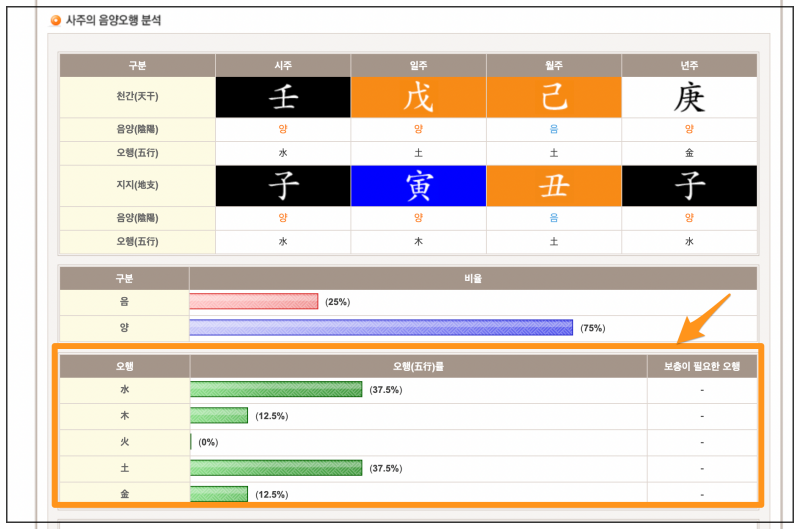Click the orange 양 under the 寅 branch
This screenshot has height=529, width=800.
418,218
